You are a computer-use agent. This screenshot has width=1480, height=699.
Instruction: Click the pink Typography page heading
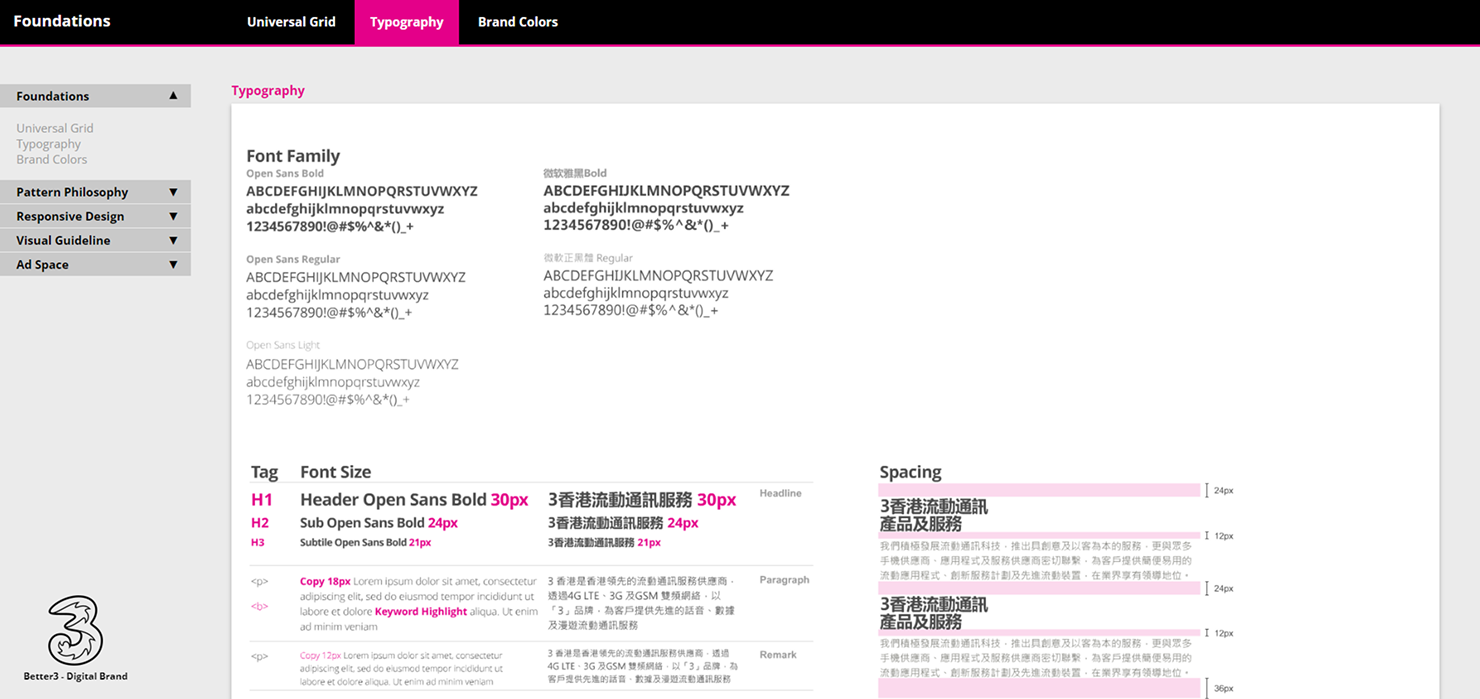click(268, 90)
